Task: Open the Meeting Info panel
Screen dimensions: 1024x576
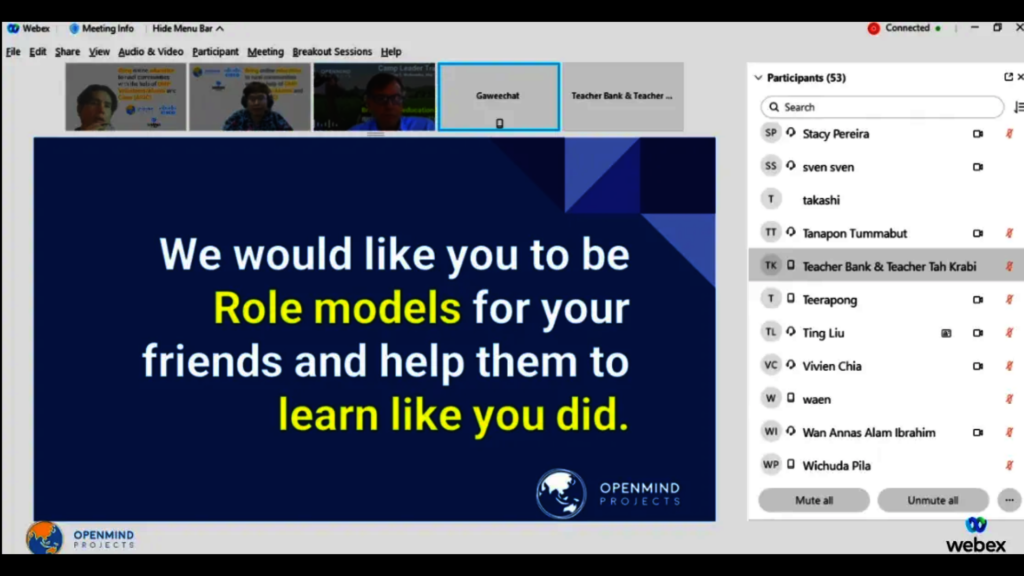Action: coord(101,28)
